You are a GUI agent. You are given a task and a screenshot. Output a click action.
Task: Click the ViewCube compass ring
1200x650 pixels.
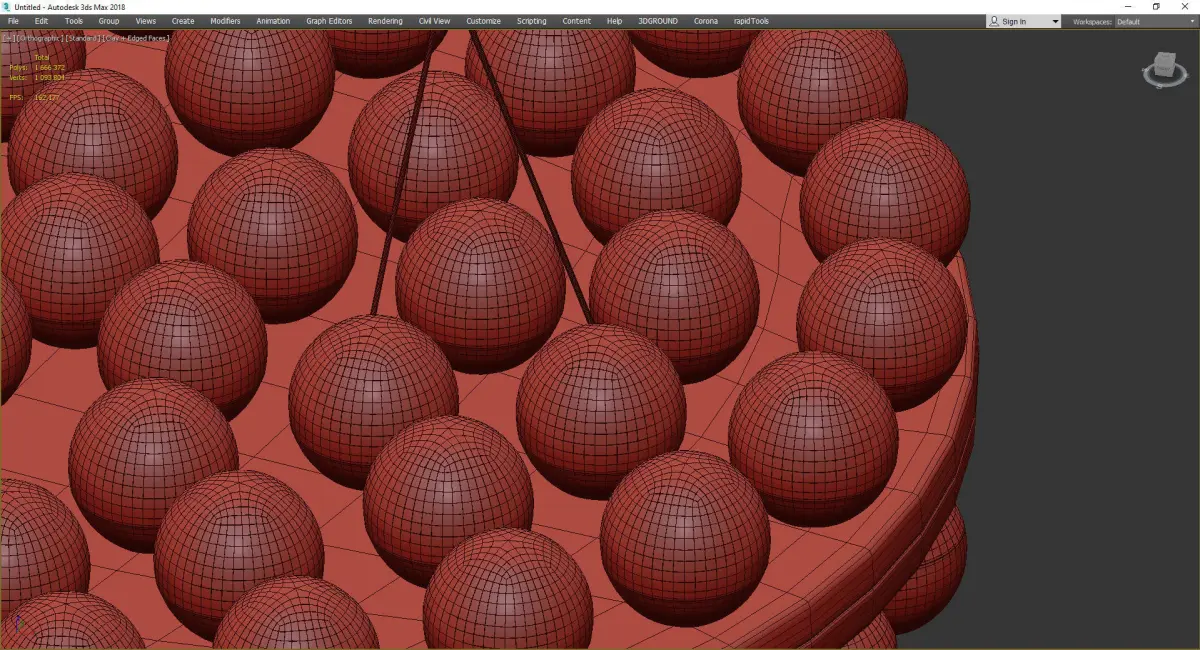click(1165, 83)
